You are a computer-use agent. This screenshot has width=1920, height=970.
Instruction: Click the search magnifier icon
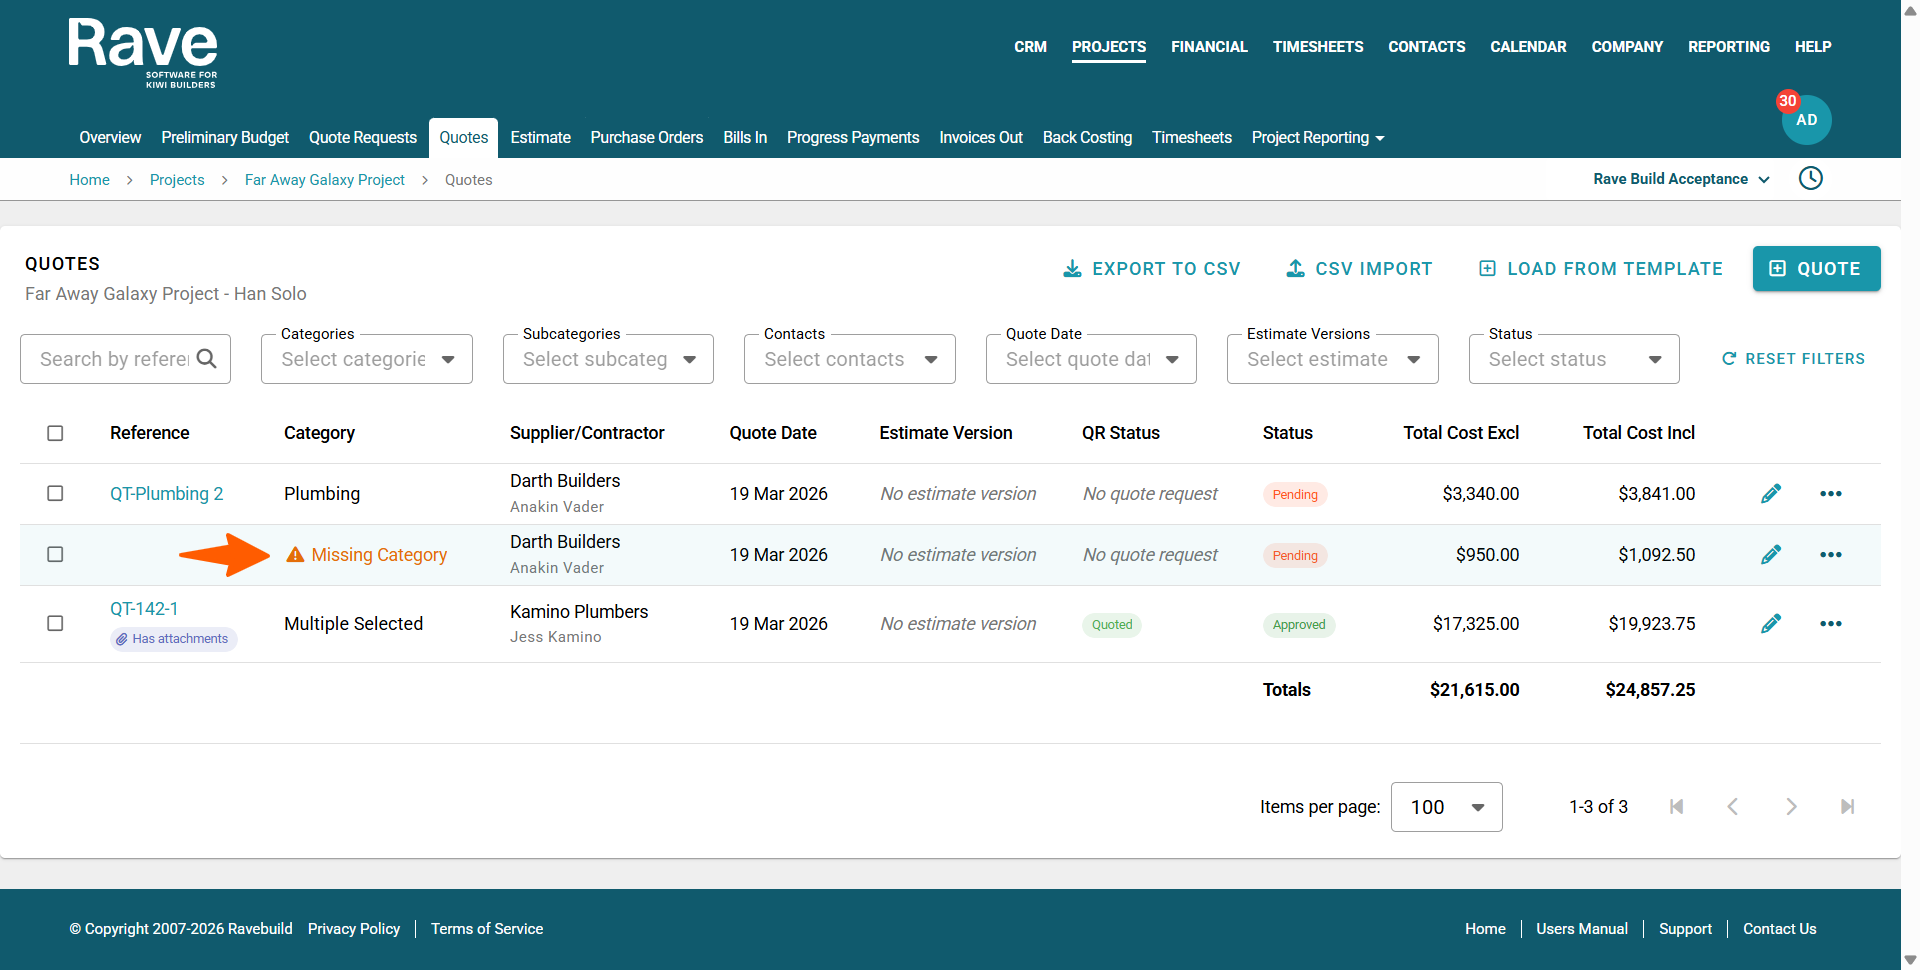pyautogui.click(x=207, y=359)
